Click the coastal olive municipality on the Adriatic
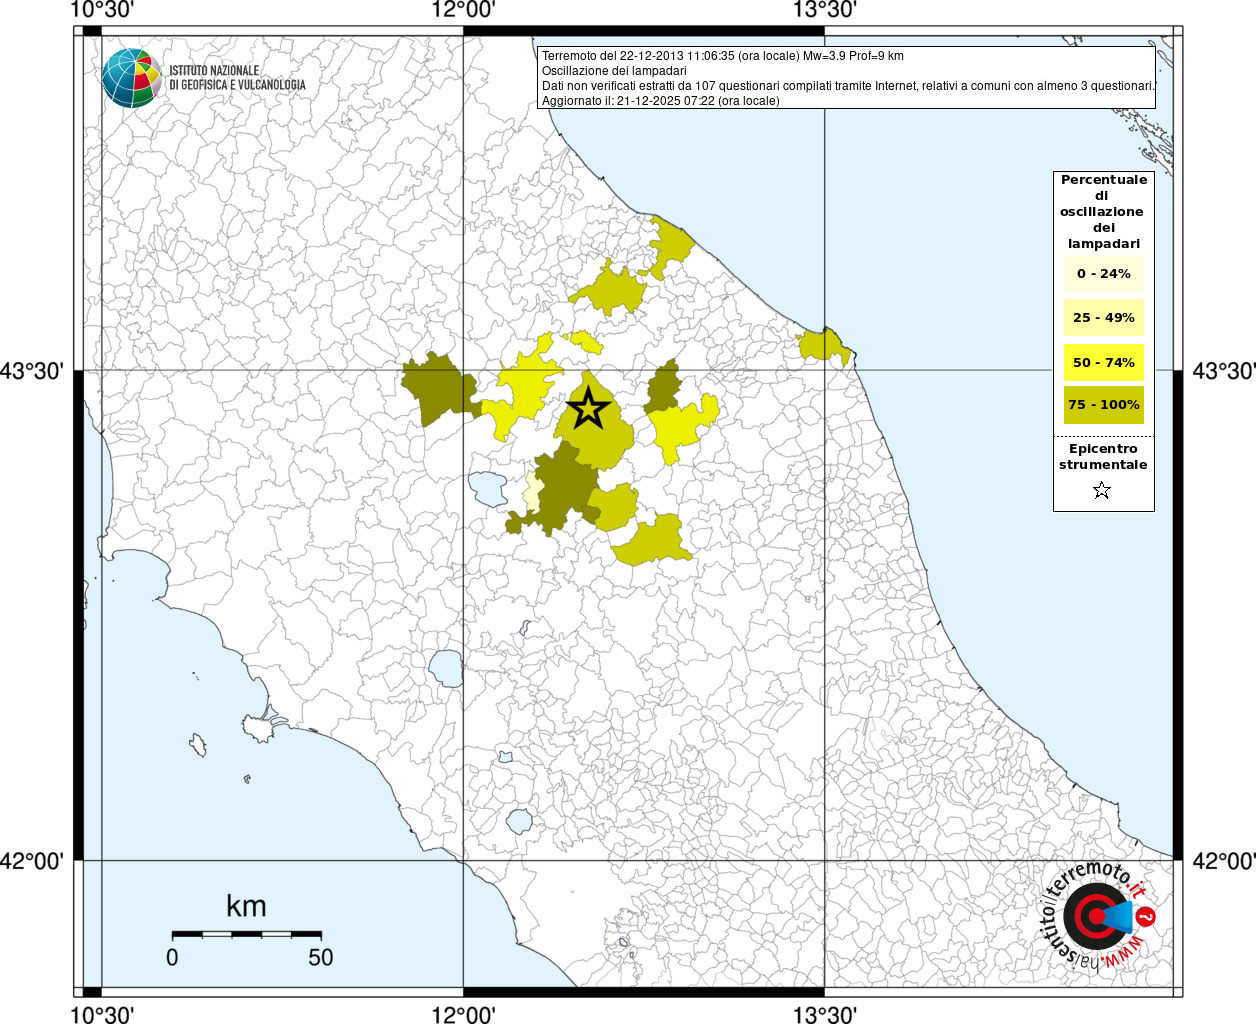 pyautogui.click(x=824, y=346)
